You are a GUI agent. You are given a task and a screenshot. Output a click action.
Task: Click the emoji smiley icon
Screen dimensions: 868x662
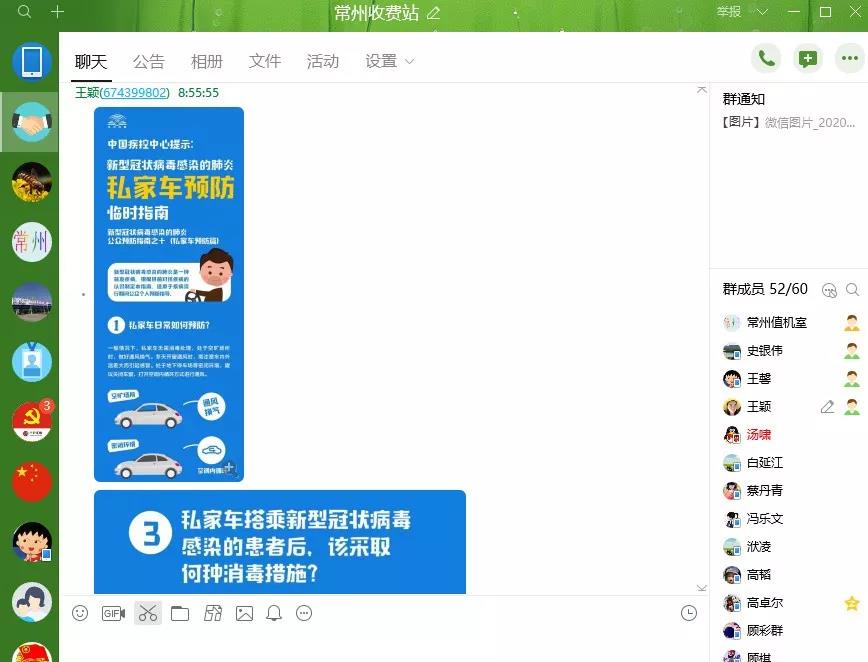coord(80,613)
